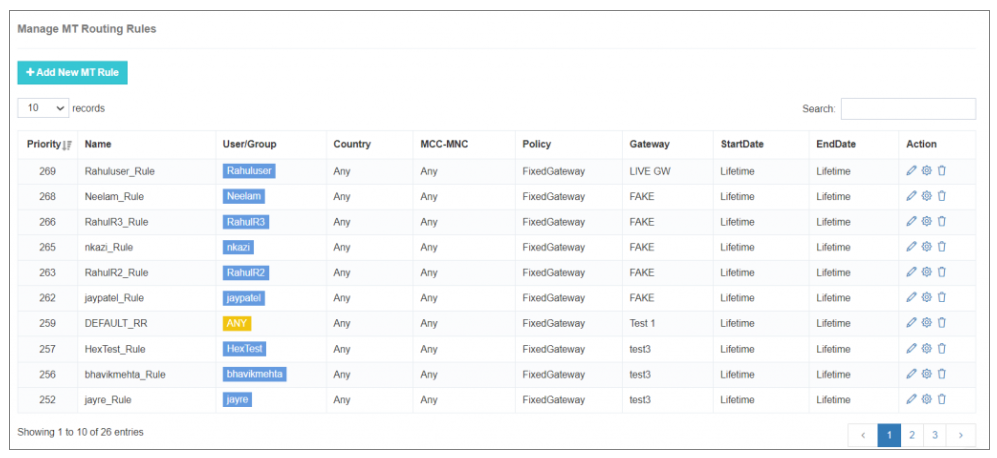The height and width of the screenshot is (458, 997).
Task: Delete Rahuluser_Rule with trash icon
Action: tap(942, 170)
